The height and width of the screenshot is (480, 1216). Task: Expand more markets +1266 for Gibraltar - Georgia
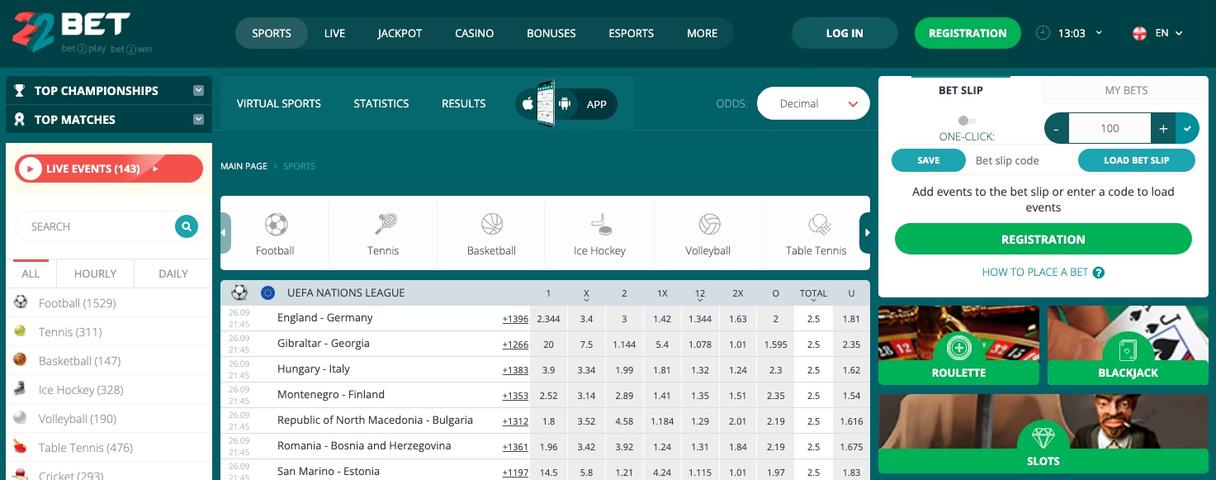[x=515, y=344]
